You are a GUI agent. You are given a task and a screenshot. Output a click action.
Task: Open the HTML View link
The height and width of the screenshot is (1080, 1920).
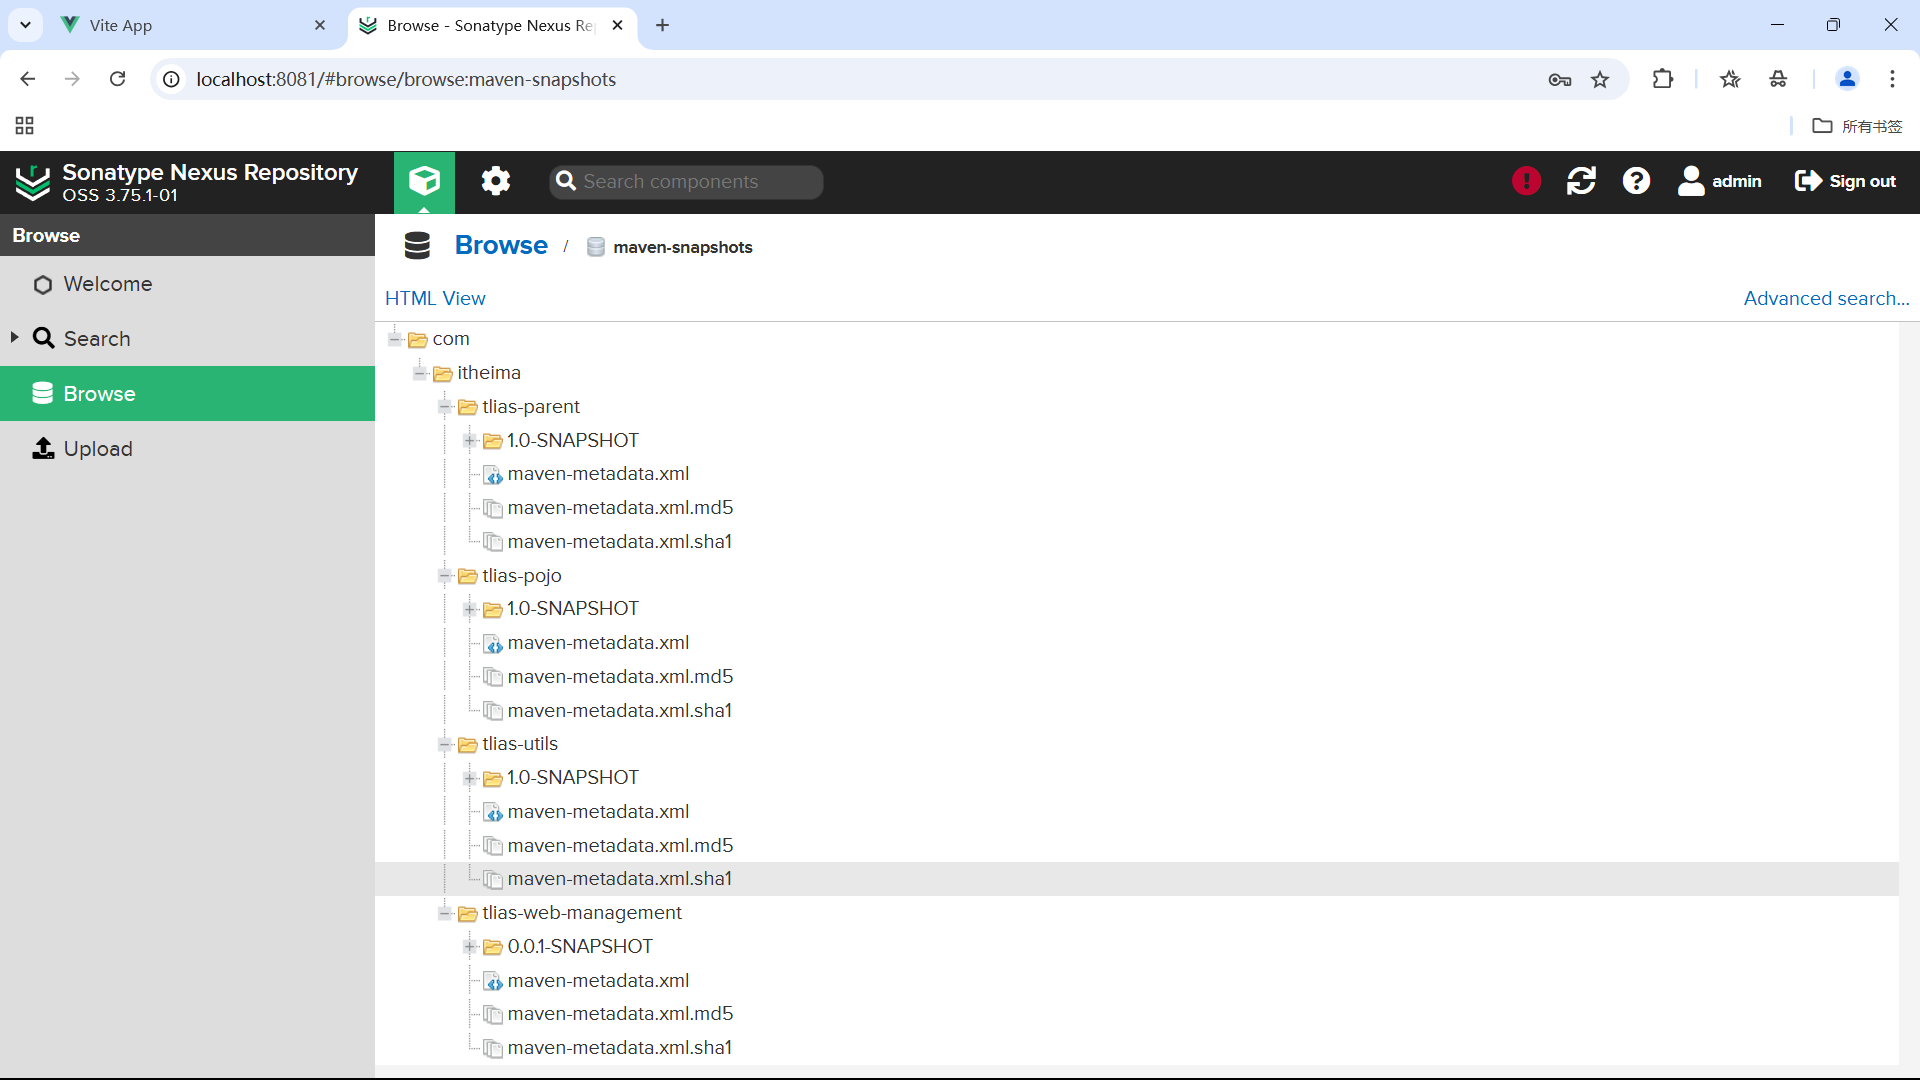435,298
